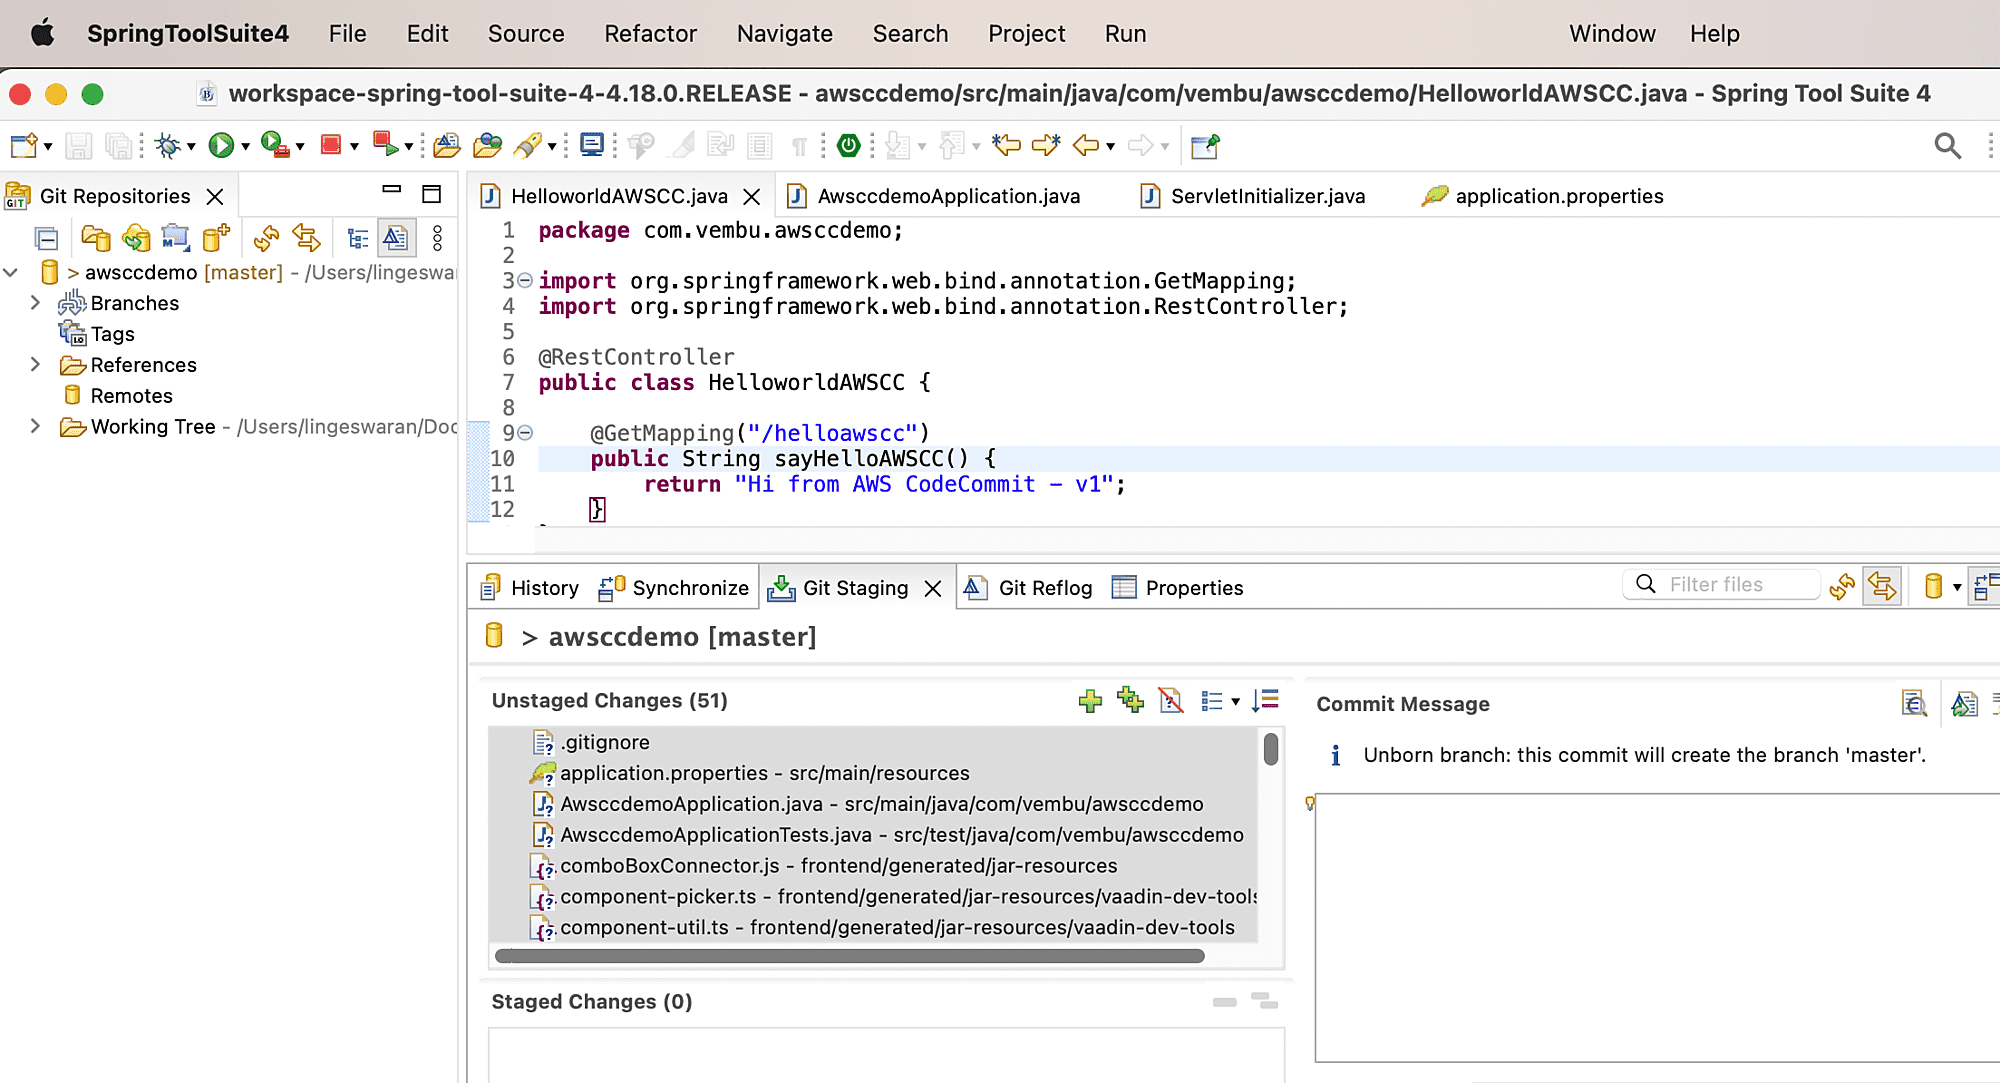Image resolution: width=2000 pixels, height=1083 pixels.
Task: Toggle hierarchical branch layout in Git Repositories
Action: pyautogui.click(x=357, y=238)
